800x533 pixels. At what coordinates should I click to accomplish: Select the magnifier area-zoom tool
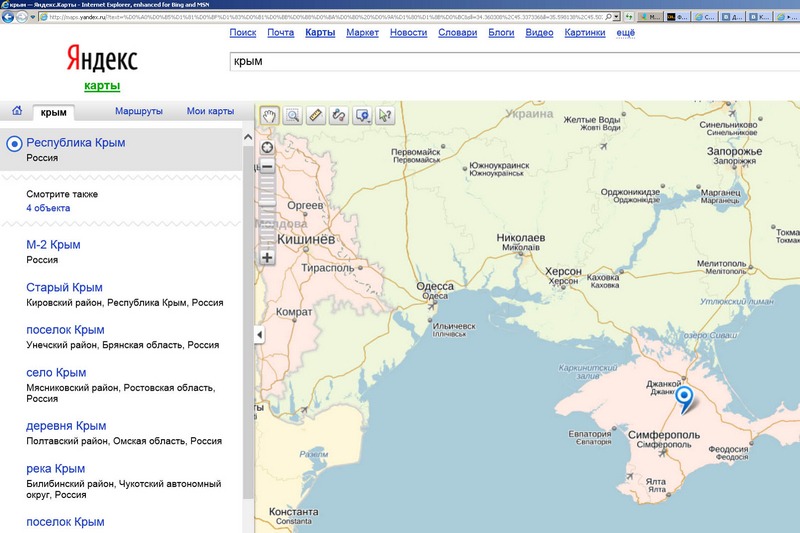click(292, 116)
